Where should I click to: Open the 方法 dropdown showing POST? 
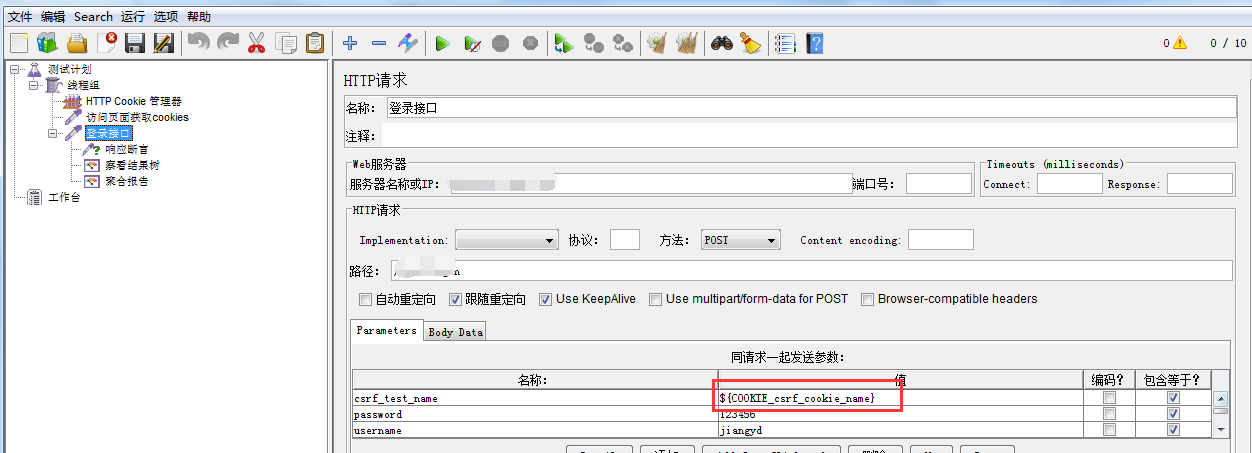coord(740,240)
